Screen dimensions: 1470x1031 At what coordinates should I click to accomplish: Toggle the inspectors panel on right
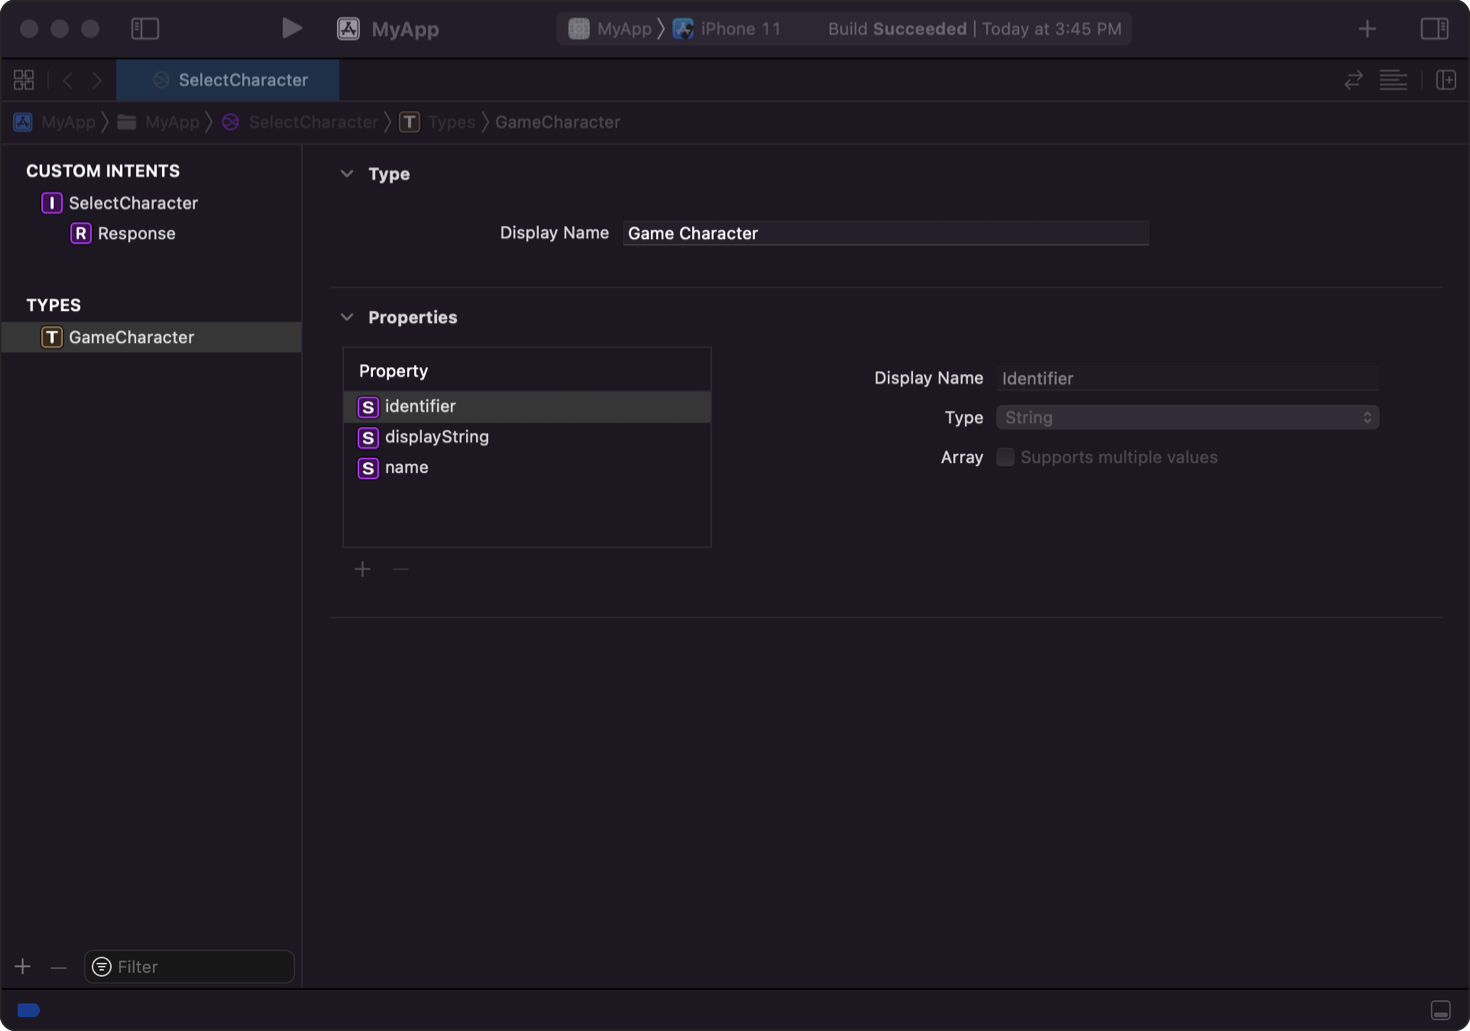(1435, 29)
